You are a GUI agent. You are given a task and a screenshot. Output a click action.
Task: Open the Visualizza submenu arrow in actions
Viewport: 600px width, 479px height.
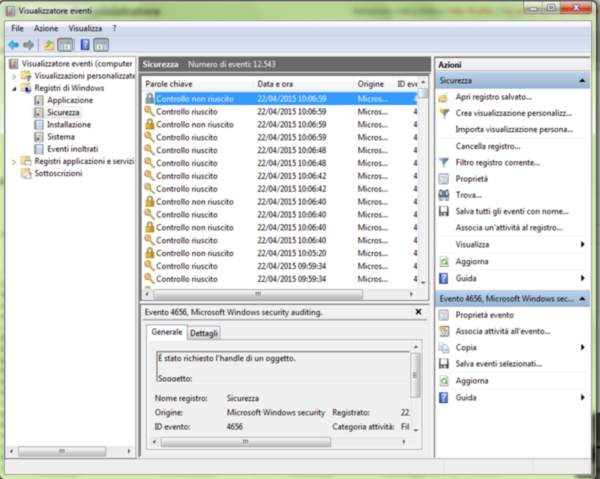582,244
